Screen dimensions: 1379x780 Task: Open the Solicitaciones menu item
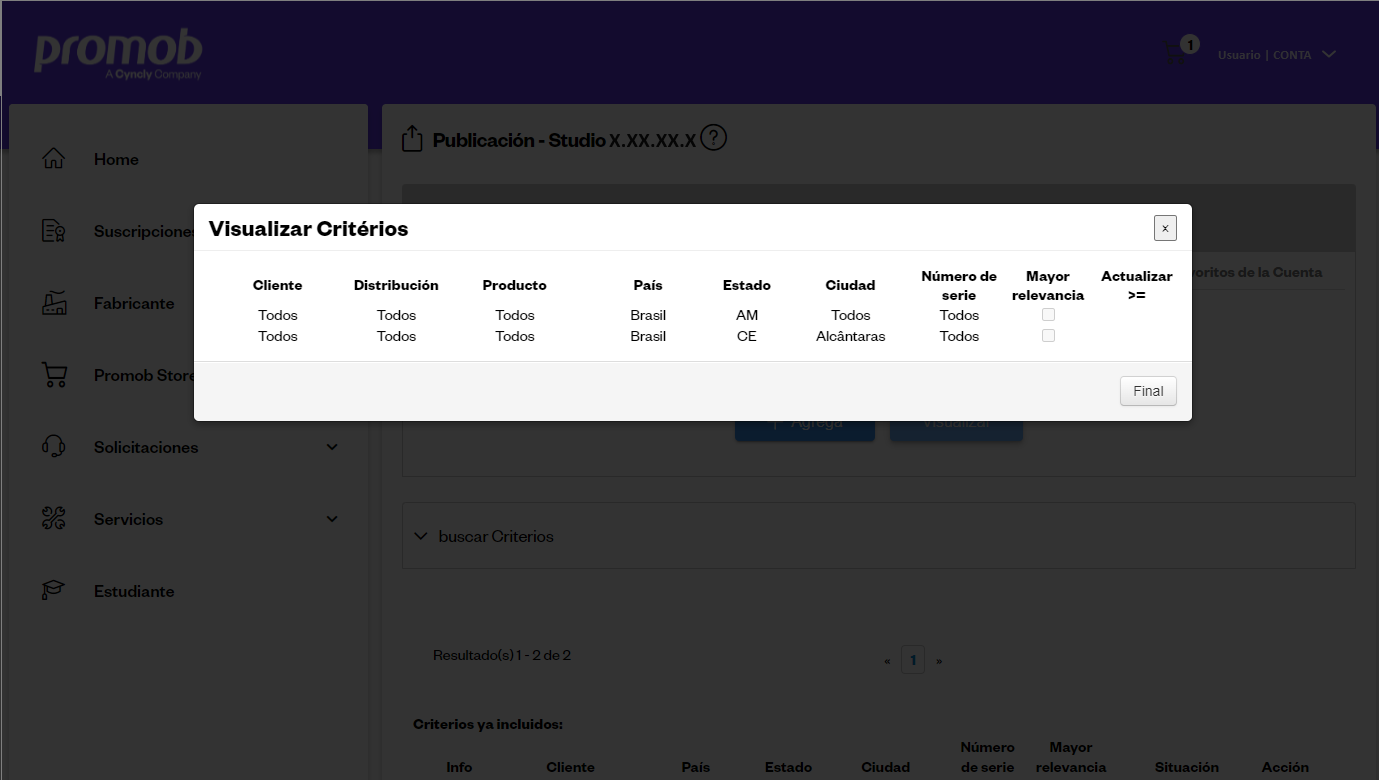pos(146,447)
